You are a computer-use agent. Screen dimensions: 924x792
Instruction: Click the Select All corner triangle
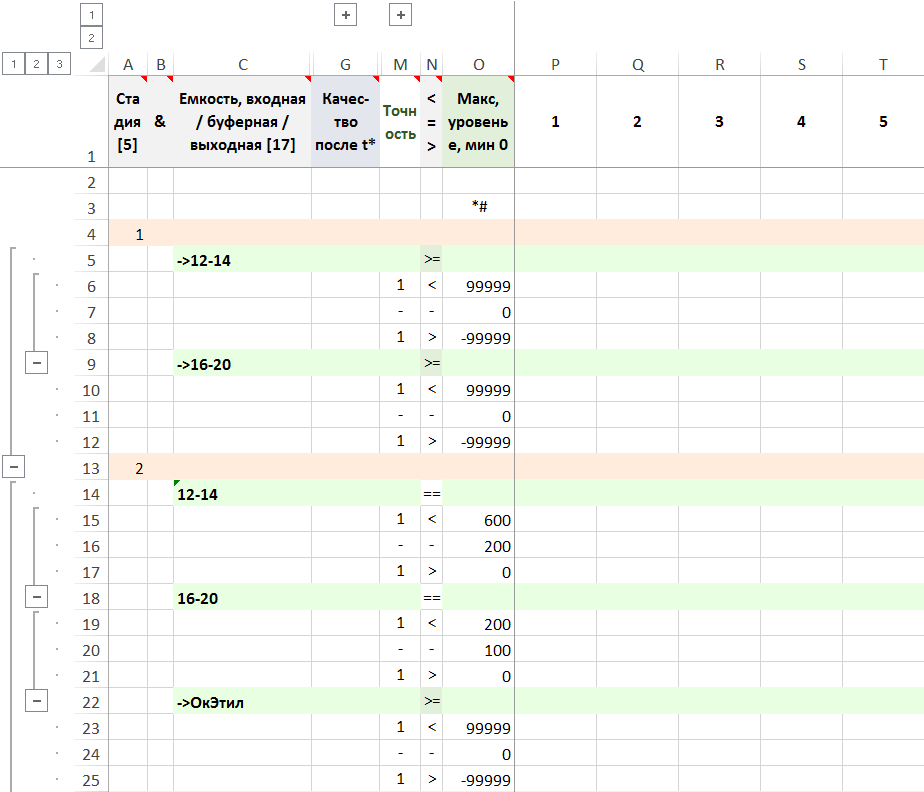tap(95, 65)
